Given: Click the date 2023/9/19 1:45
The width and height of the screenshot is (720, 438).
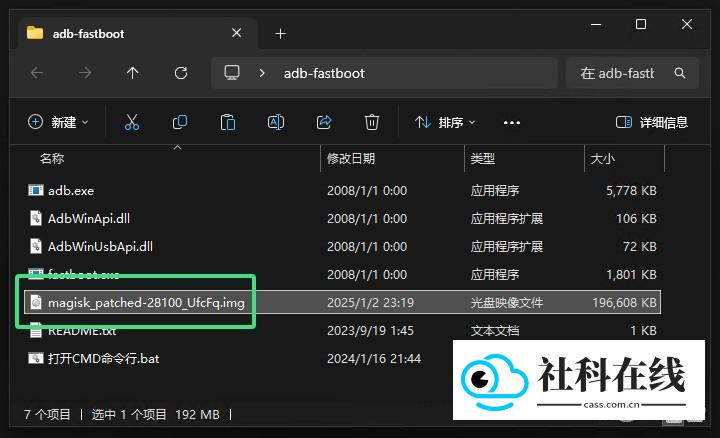Looking at the screenshot, I should [x=370, y=331].
